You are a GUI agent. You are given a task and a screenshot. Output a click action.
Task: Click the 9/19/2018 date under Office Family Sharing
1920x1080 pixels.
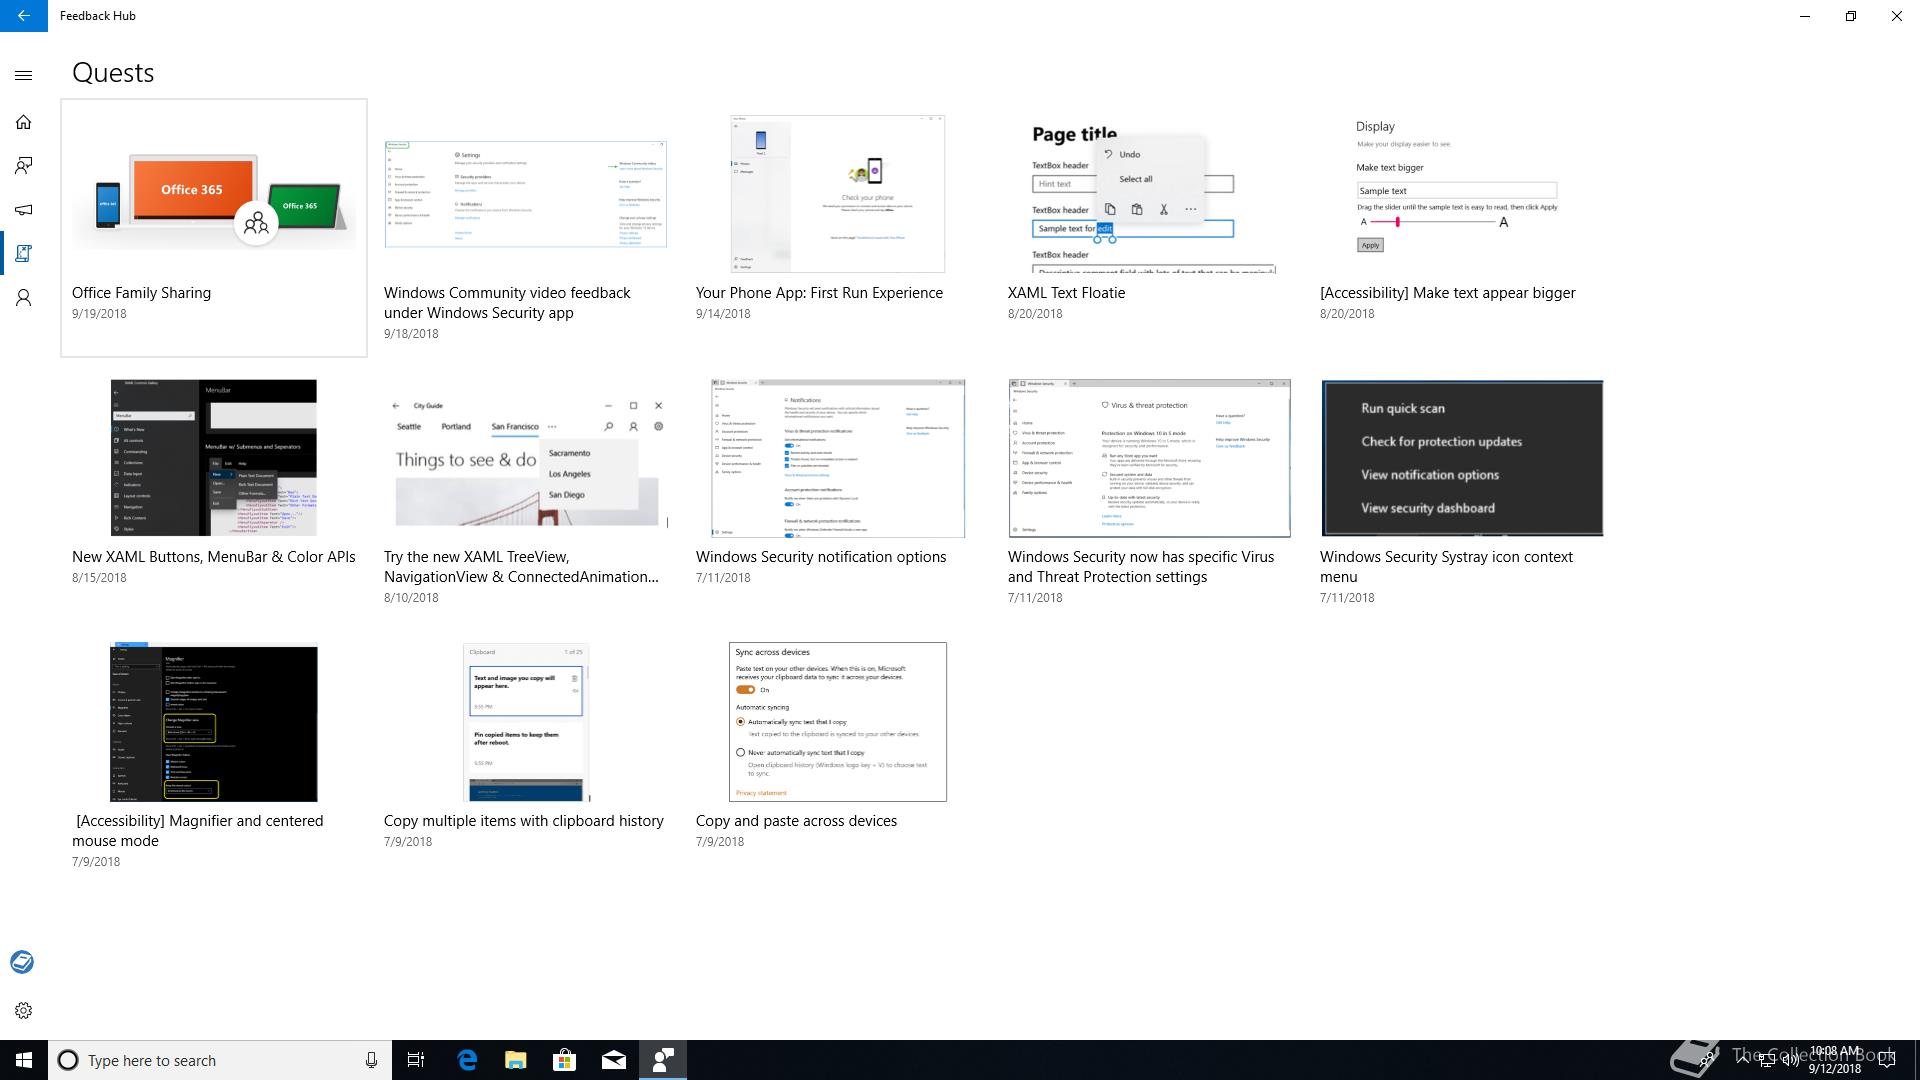pos(99,314)
